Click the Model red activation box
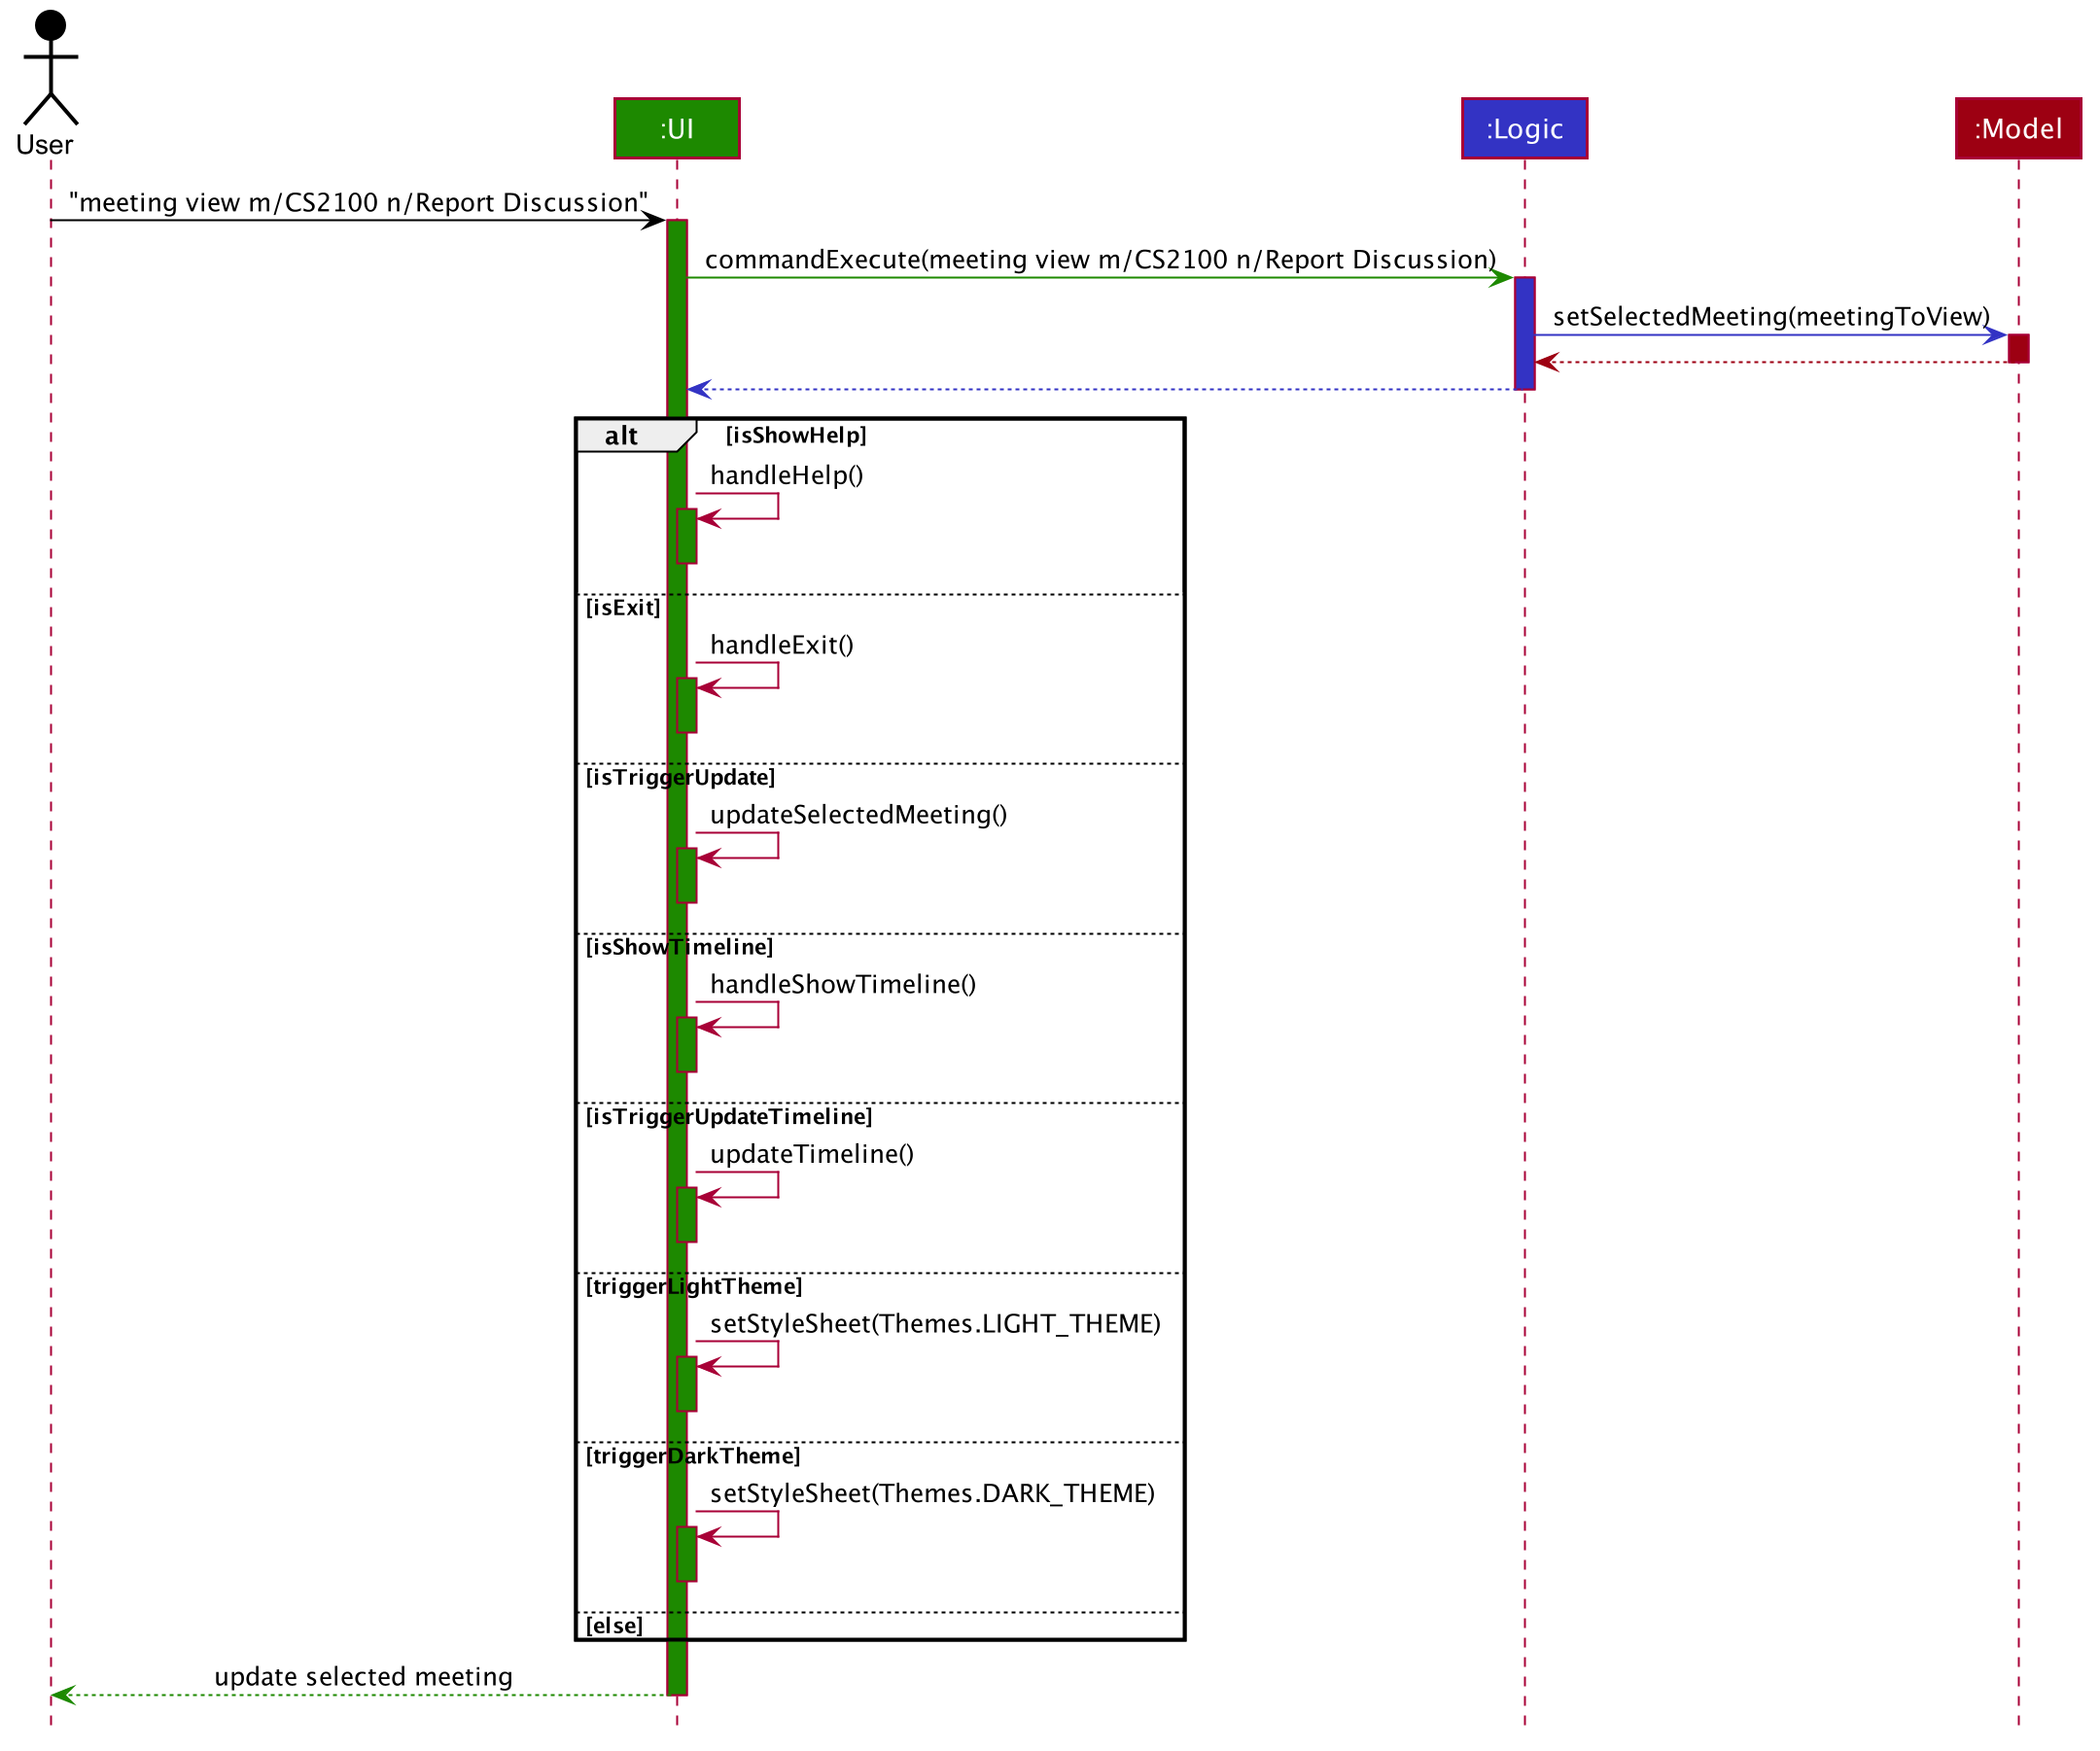 (x=2018, y=349)
